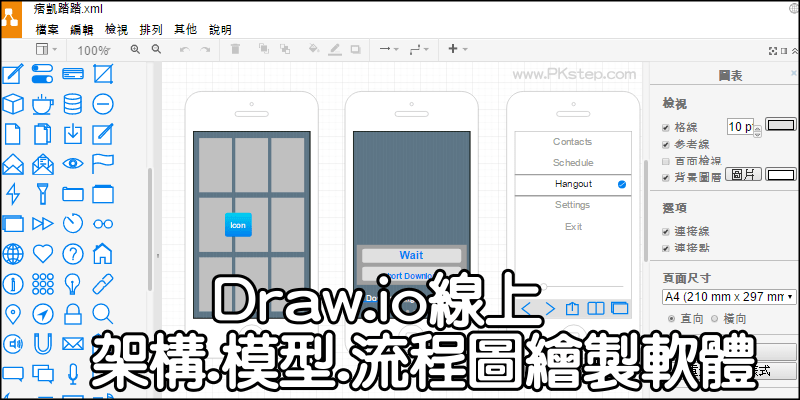Click the delete trash icon
This screenshot has width=800, height=400.
click(x=235, y=49)
